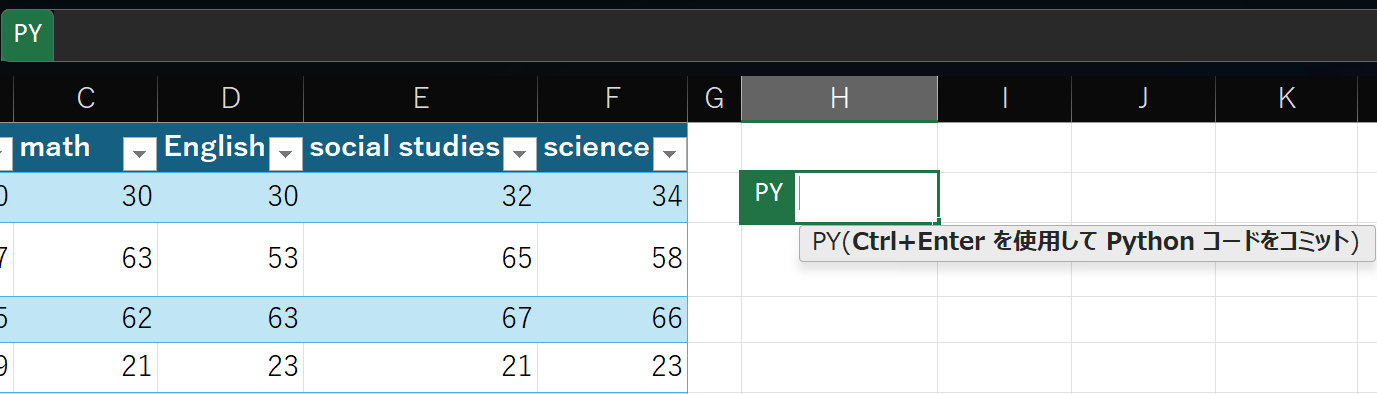Select column K header
1377x394 pixels.
click(1286, 98)
